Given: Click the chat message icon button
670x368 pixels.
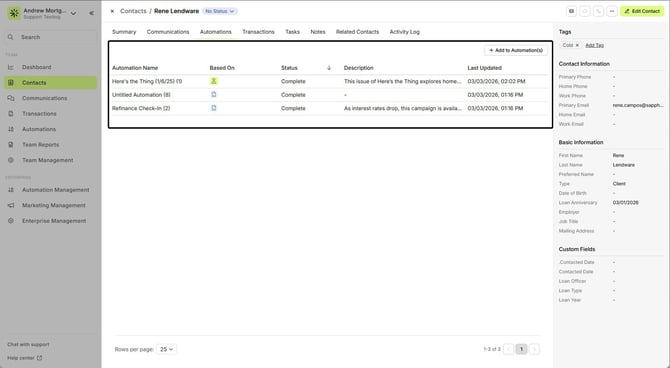Looking at the screenshot, I should click(585, 11).
